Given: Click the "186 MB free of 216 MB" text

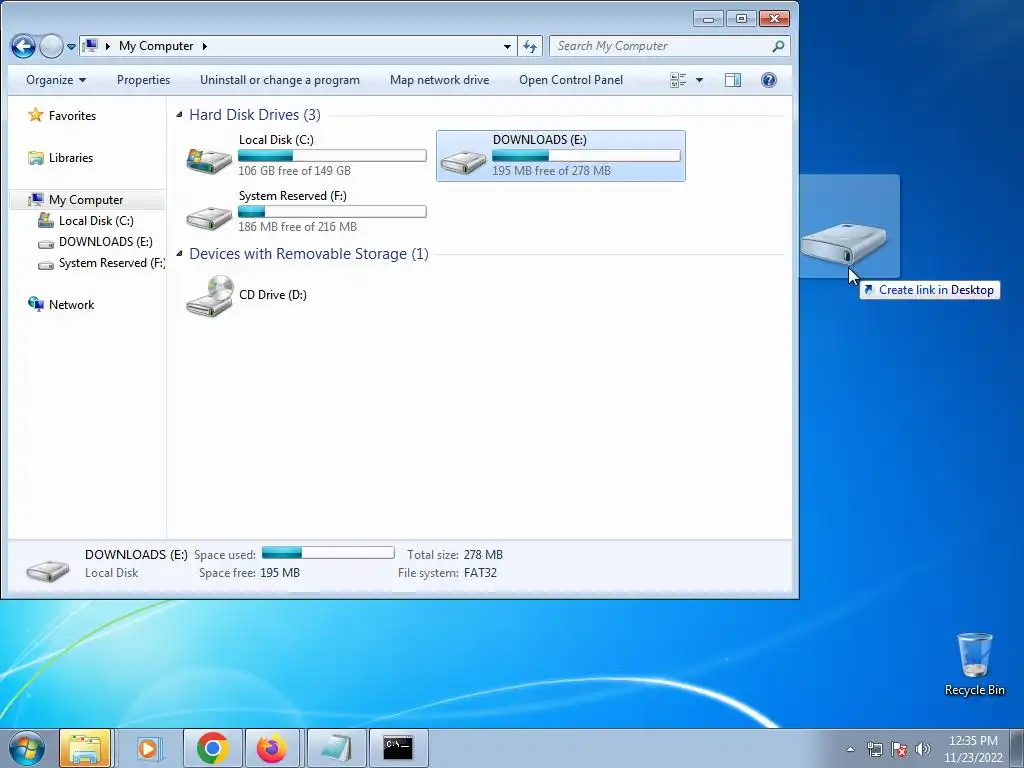Looking at the screenshot, I should (x=297, y=227).
